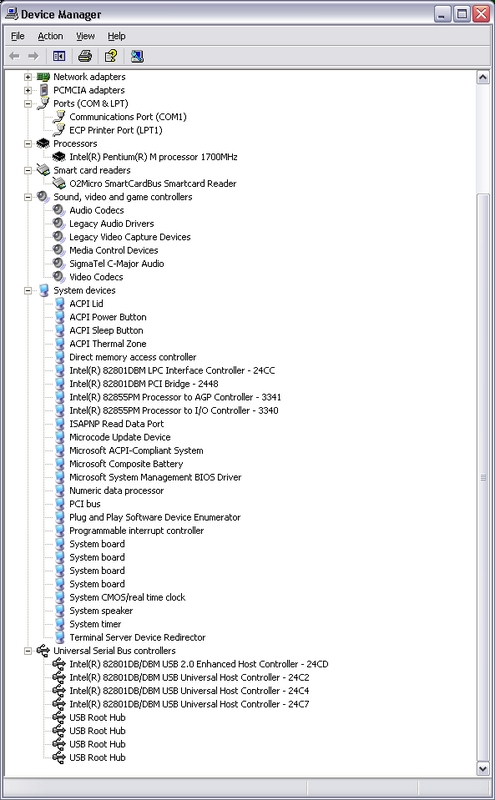This screenshot has height=800, width=495.
Task: Open the View menu
Action: click(x=85, y=36)
